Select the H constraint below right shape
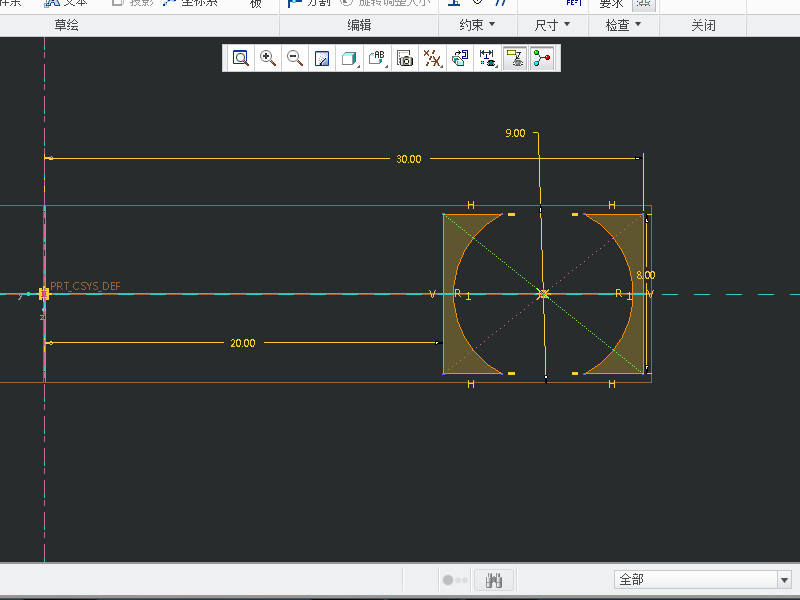 coord(612,384)
